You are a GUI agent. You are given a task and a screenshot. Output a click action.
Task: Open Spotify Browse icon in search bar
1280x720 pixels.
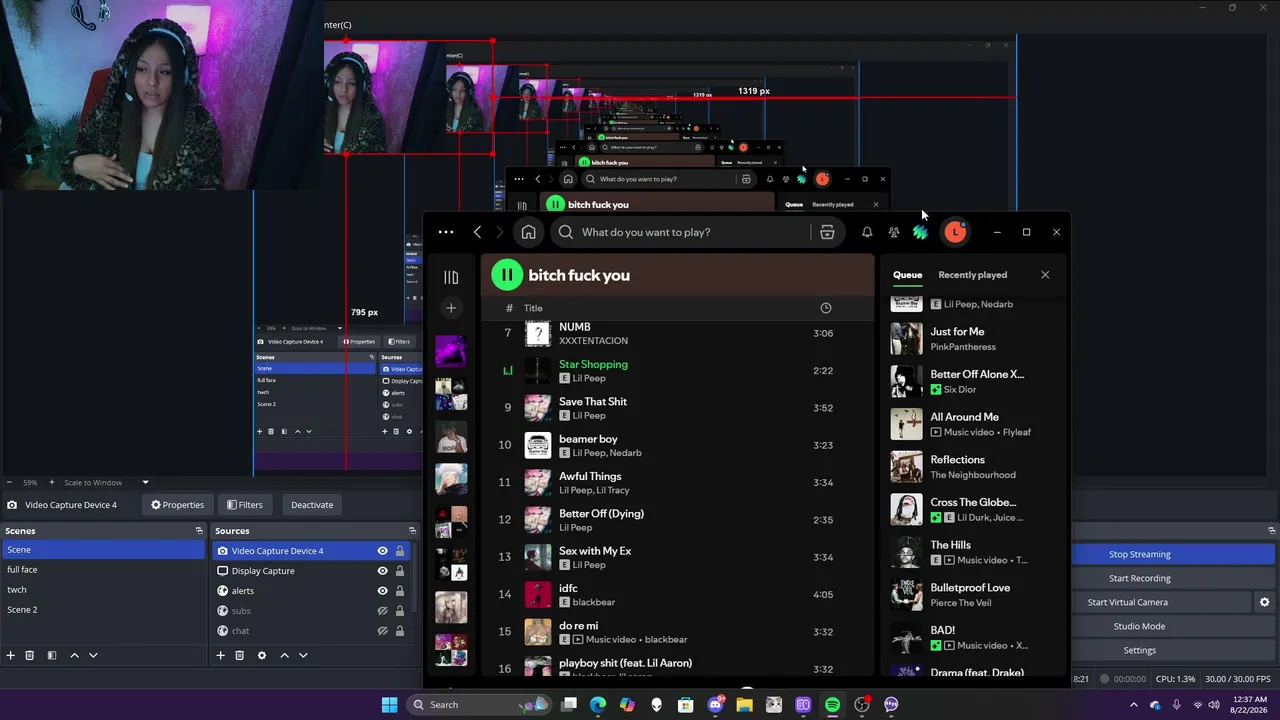click(827, 232)
